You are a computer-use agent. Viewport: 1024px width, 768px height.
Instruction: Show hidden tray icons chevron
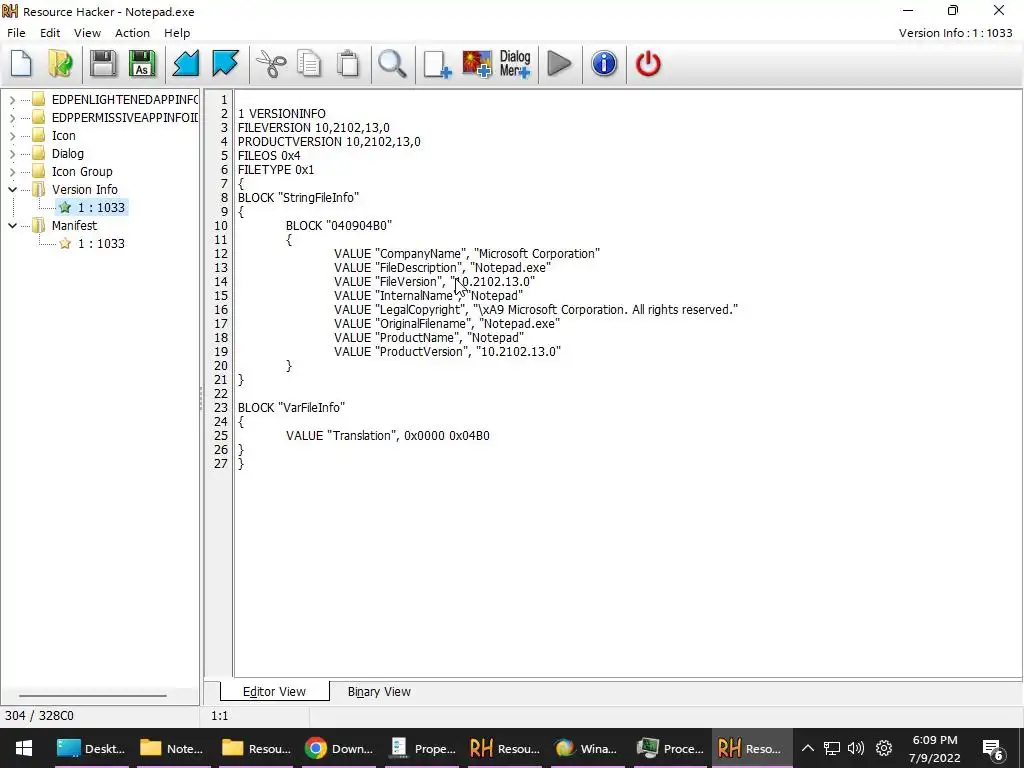(x=807, y=748)
